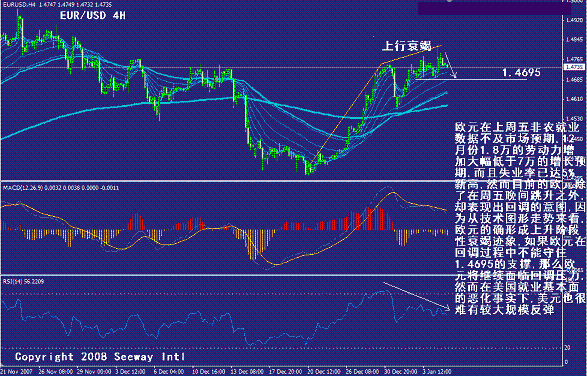Click the Chinese analysis commentary text block
587x376 pixels.
520,218
